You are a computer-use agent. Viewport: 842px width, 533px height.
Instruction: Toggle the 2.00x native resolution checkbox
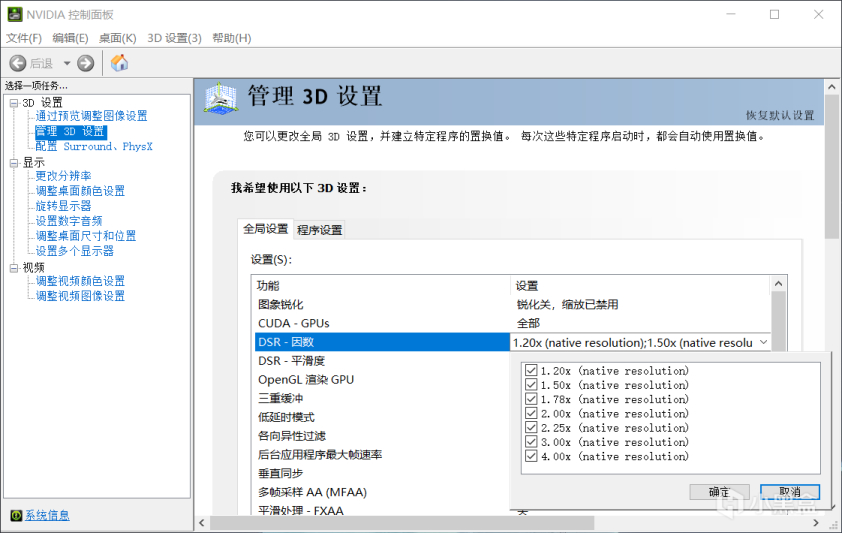click(531, 413)
